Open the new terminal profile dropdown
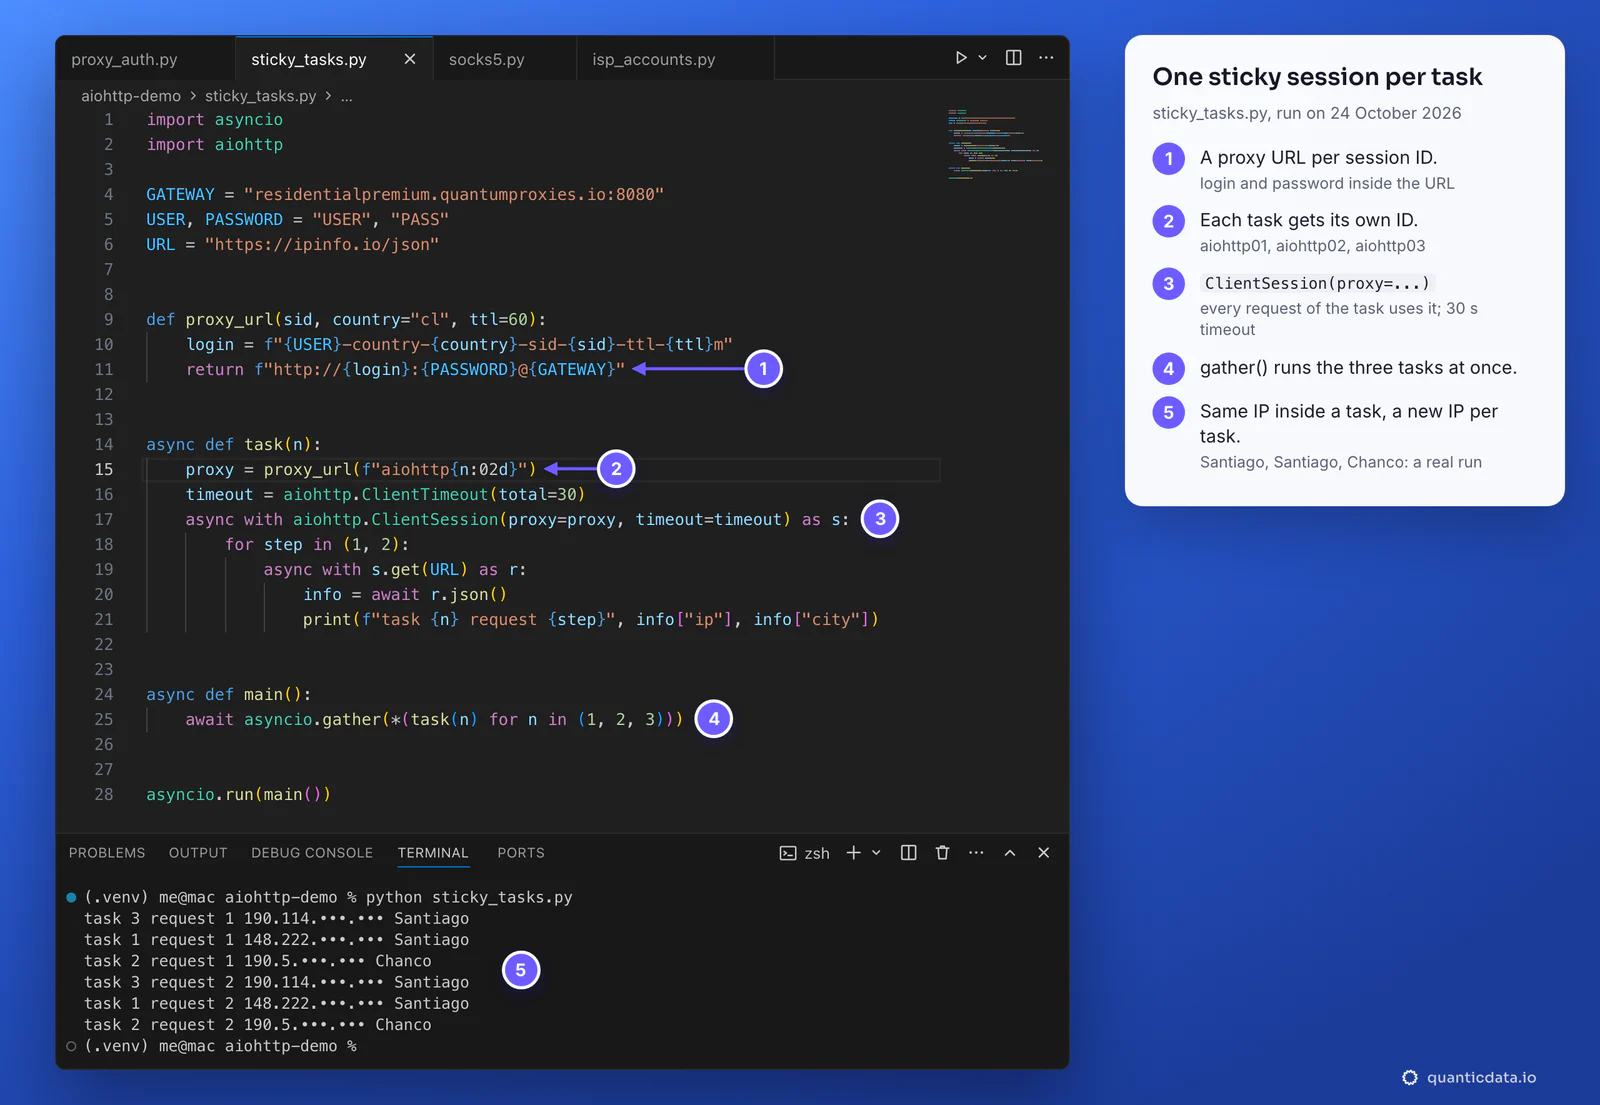 876,853
